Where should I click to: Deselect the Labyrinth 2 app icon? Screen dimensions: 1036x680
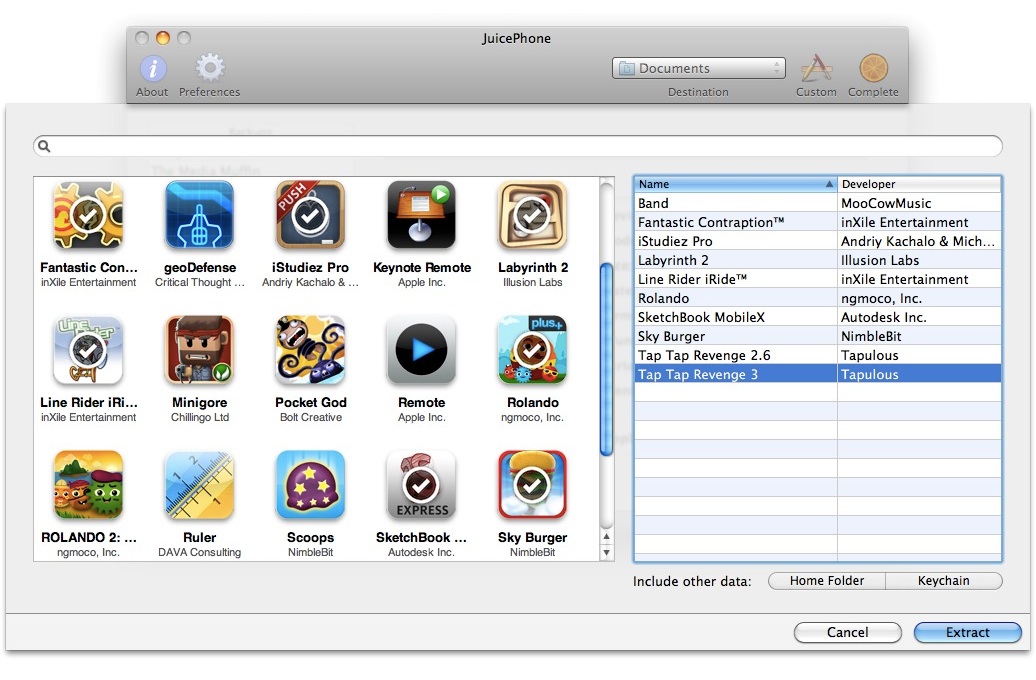coord(533,215)
